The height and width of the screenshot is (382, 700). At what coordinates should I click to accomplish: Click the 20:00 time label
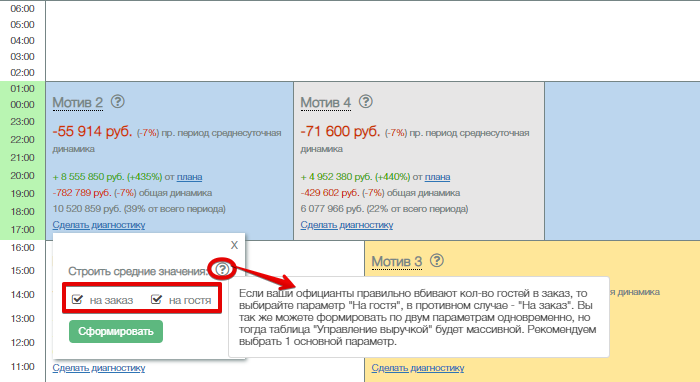(22, 176)
